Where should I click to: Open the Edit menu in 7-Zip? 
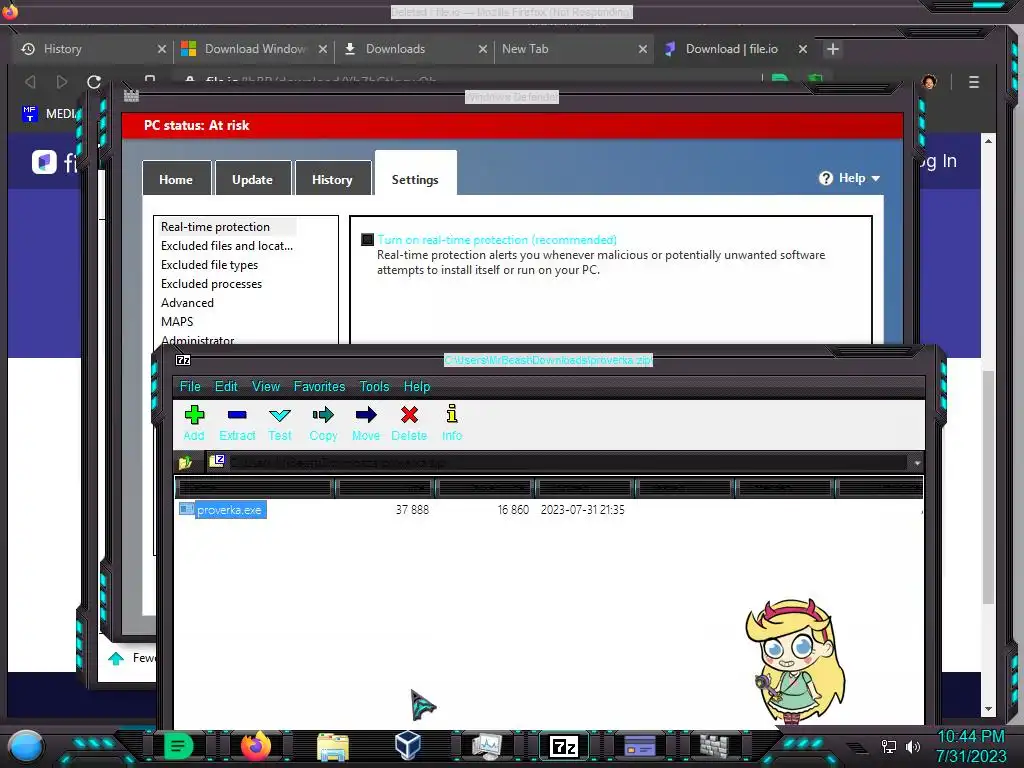pyautogui.click(x=226, y=387)
